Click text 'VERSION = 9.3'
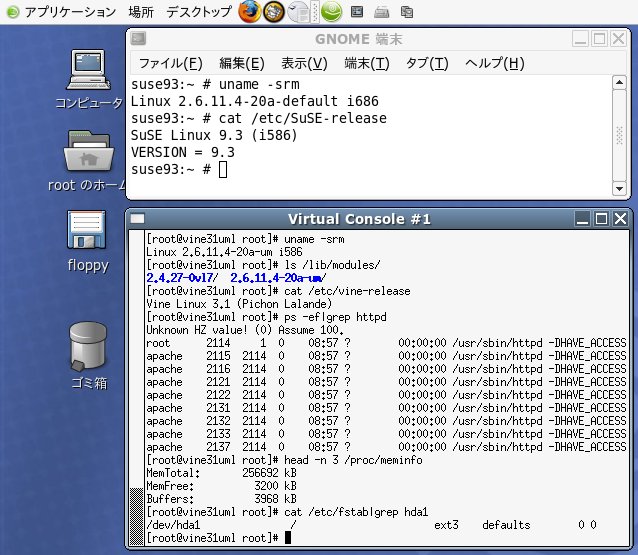The height and width of the screenshot is (555, 638). pyautogui.click(x=182, y=152)
